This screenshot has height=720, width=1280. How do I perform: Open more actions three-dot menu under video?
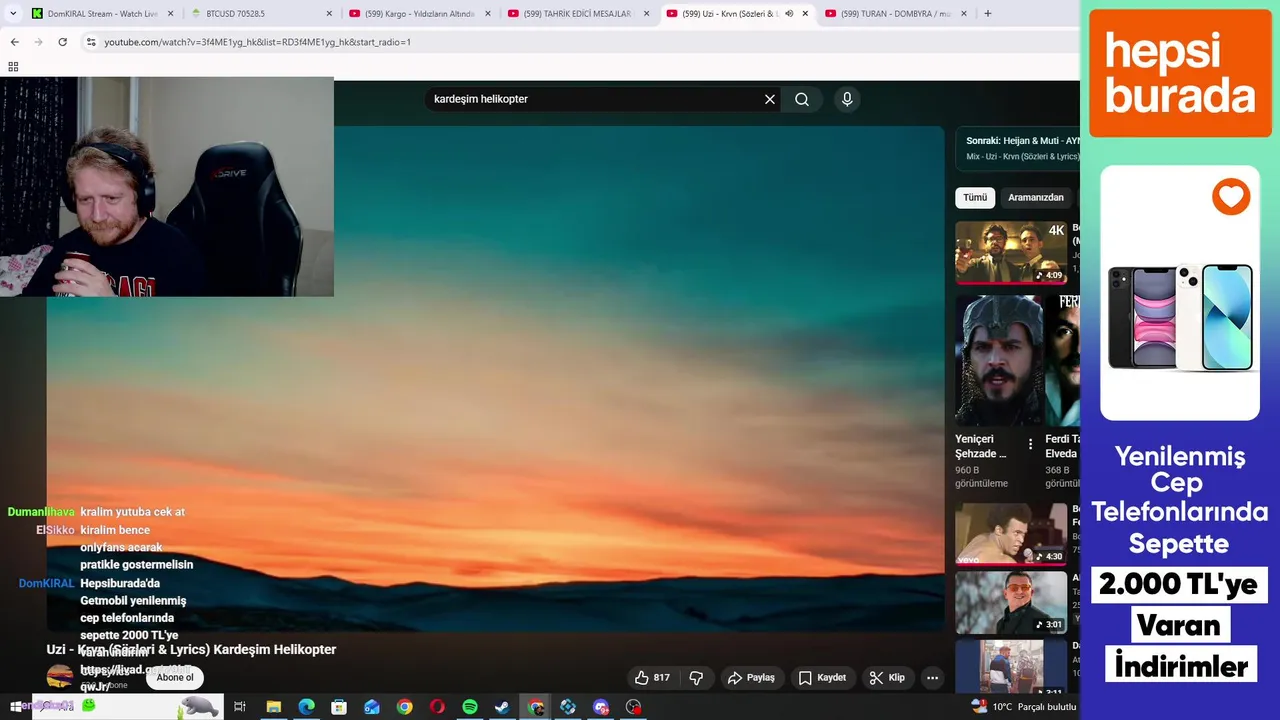932,678
